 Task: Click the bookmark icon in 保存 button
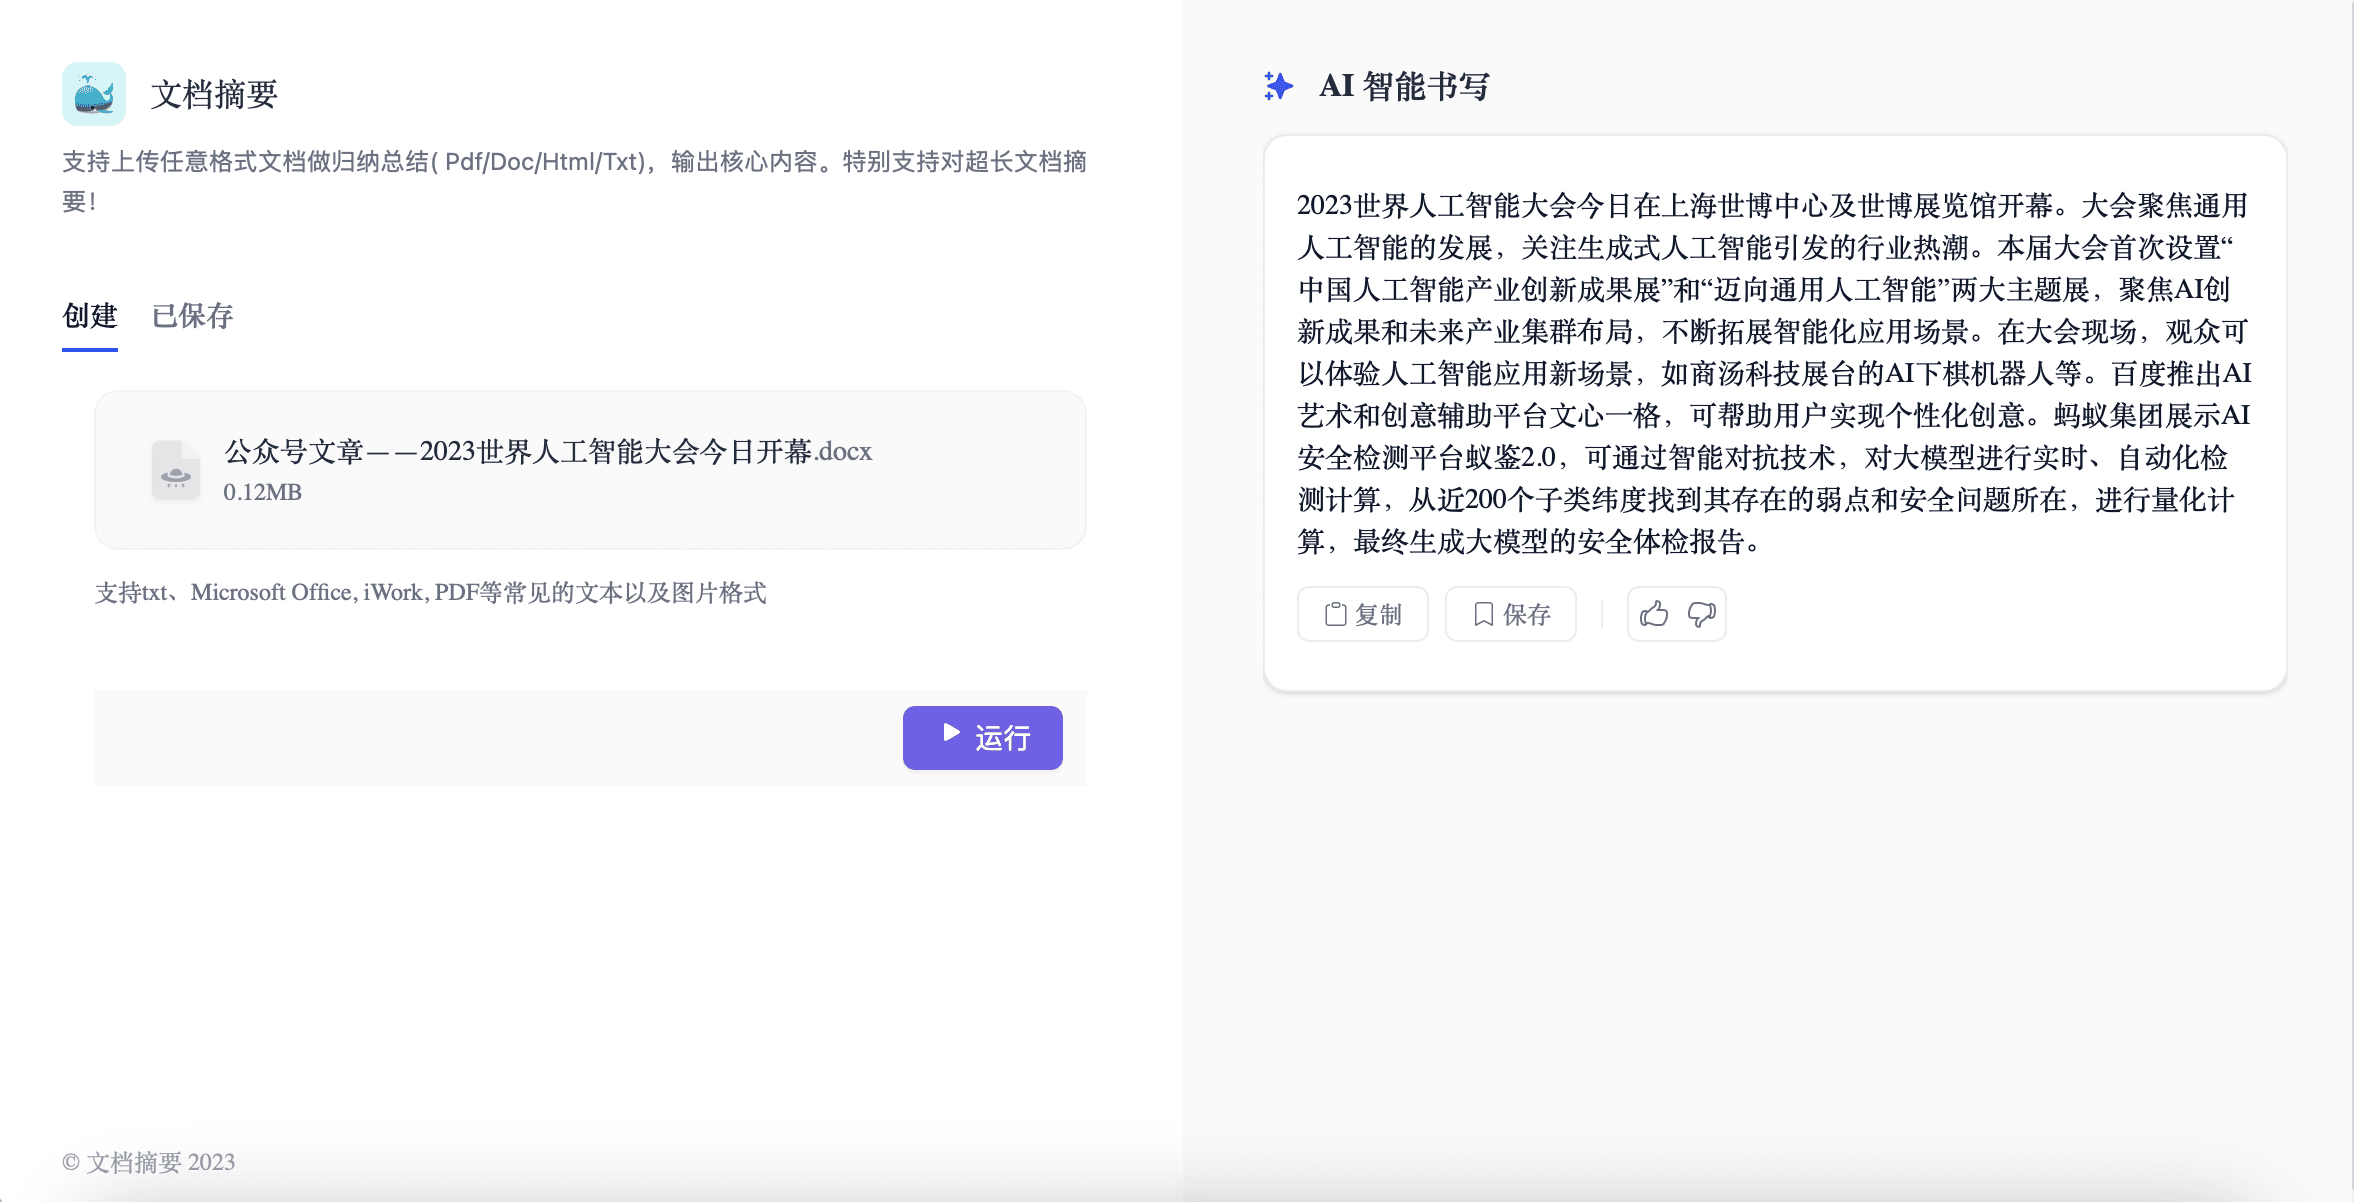(x=1484, y=614)
